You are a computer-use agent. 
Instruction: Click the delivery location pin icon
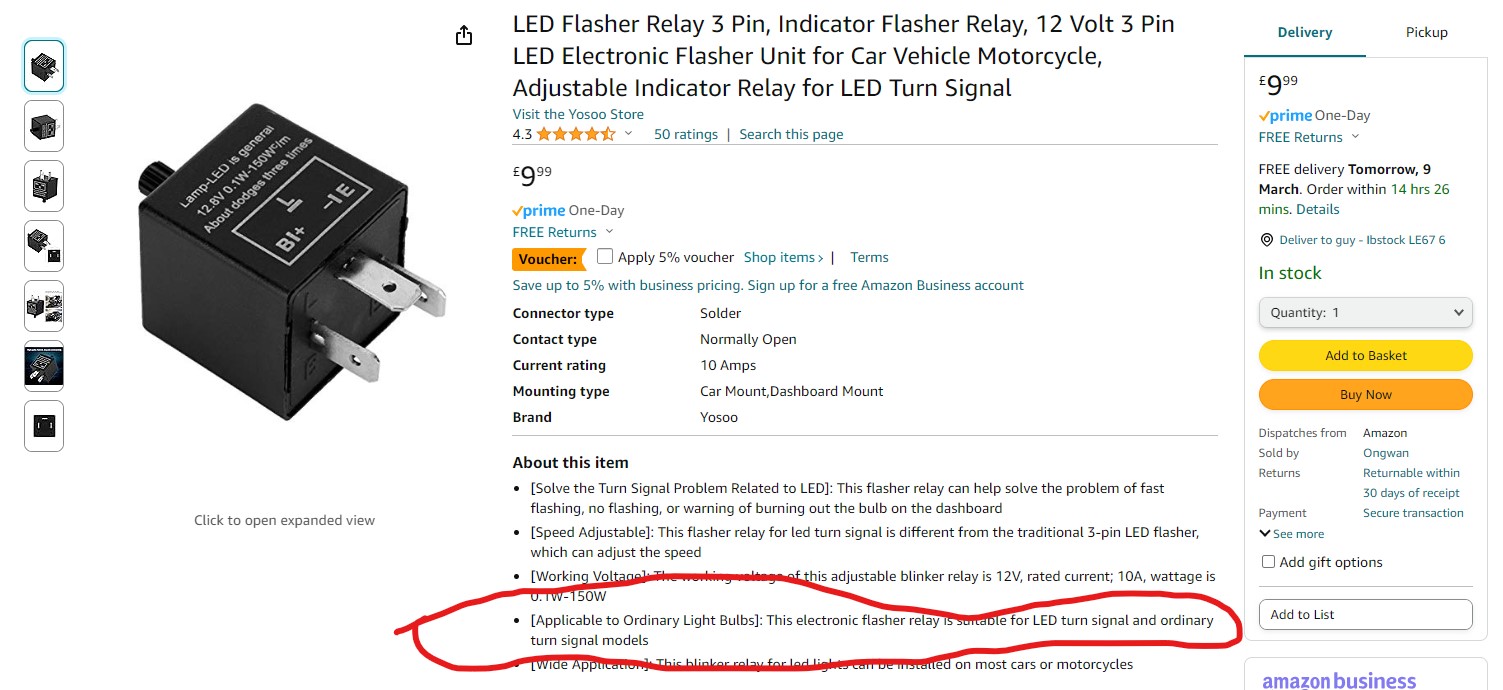1266,240
